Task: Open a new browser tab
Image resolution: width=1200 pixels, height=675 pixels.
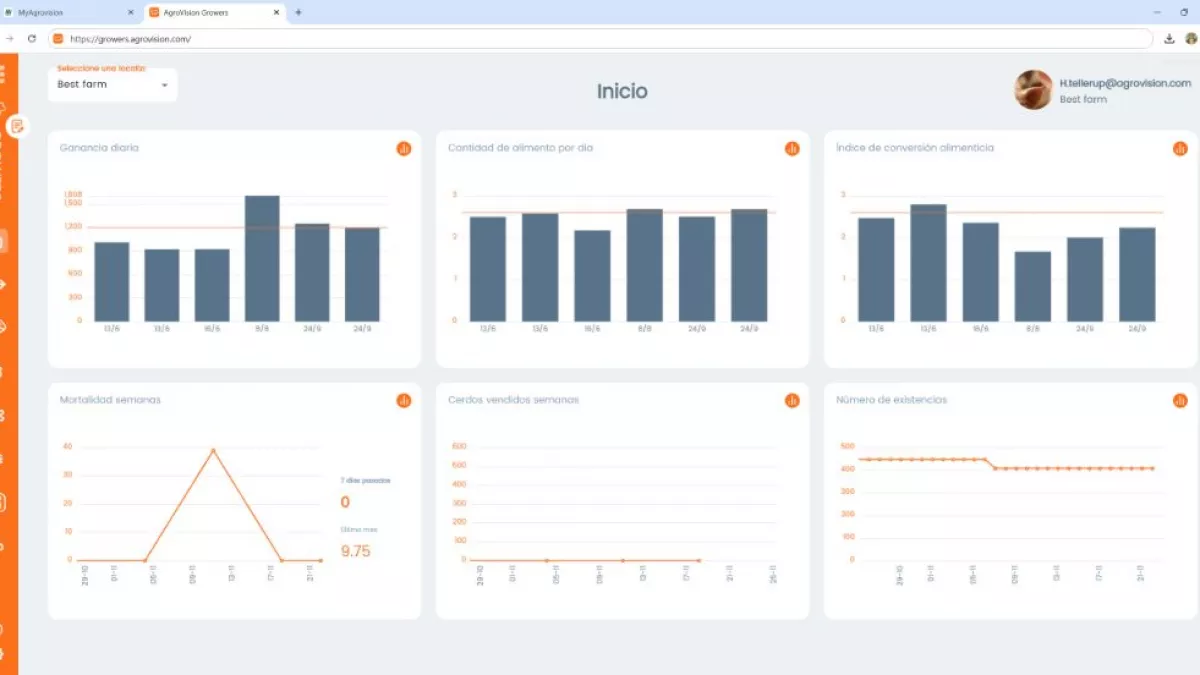Action: (x=298, y=12)
